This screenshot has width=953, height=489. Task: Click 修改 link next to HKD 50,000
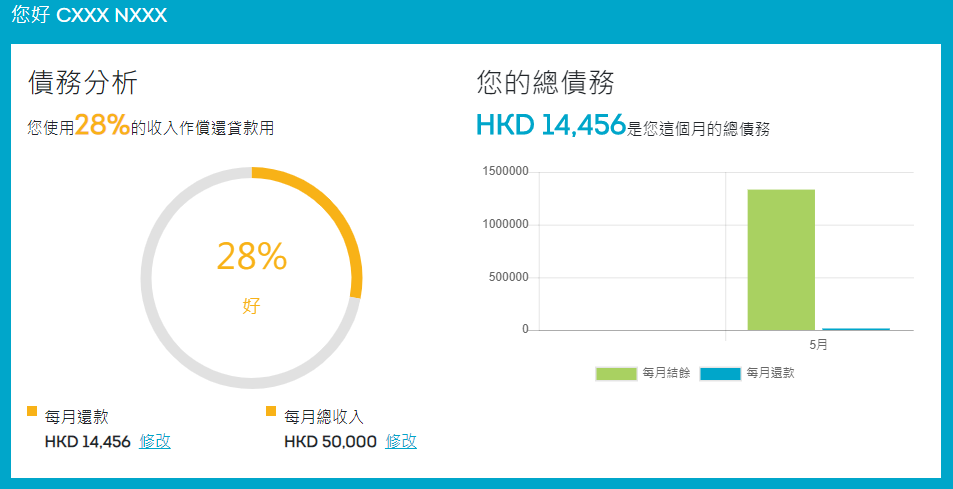point(401,442)
